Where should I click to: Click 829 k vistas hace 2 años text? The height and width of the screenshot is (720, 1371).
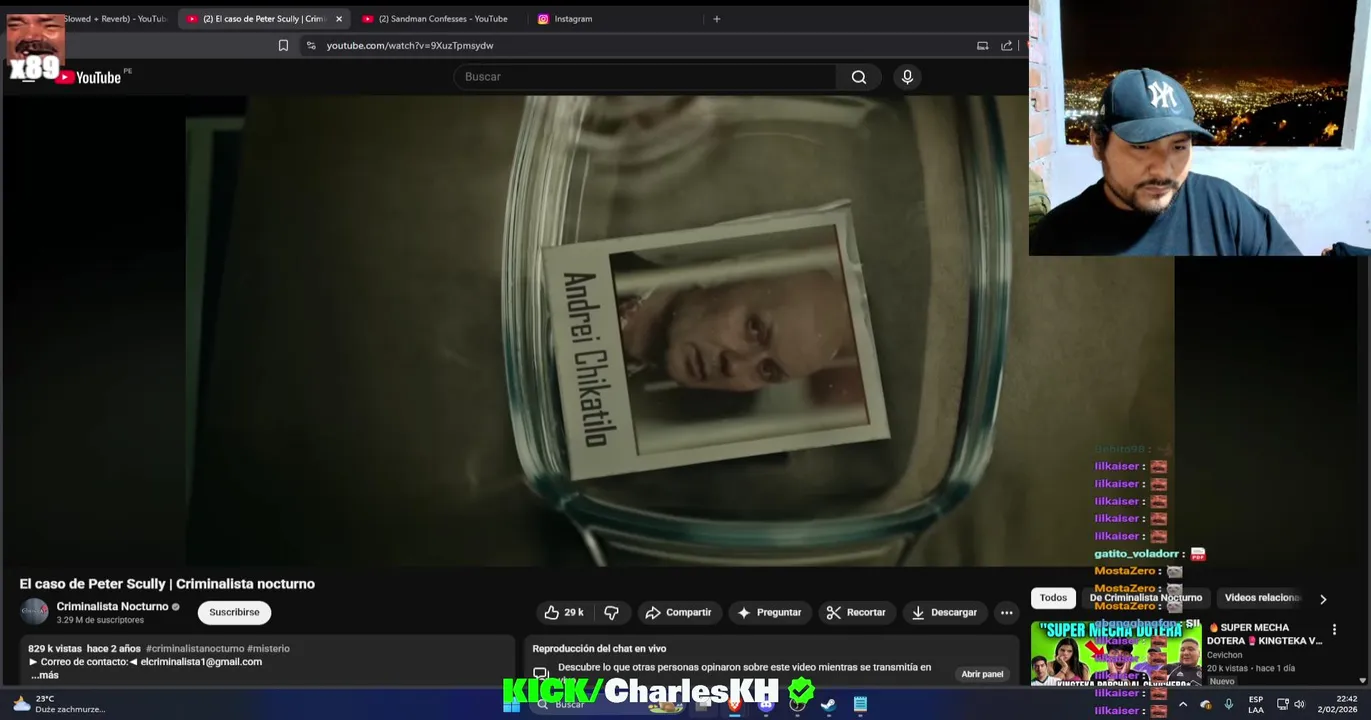84,648
